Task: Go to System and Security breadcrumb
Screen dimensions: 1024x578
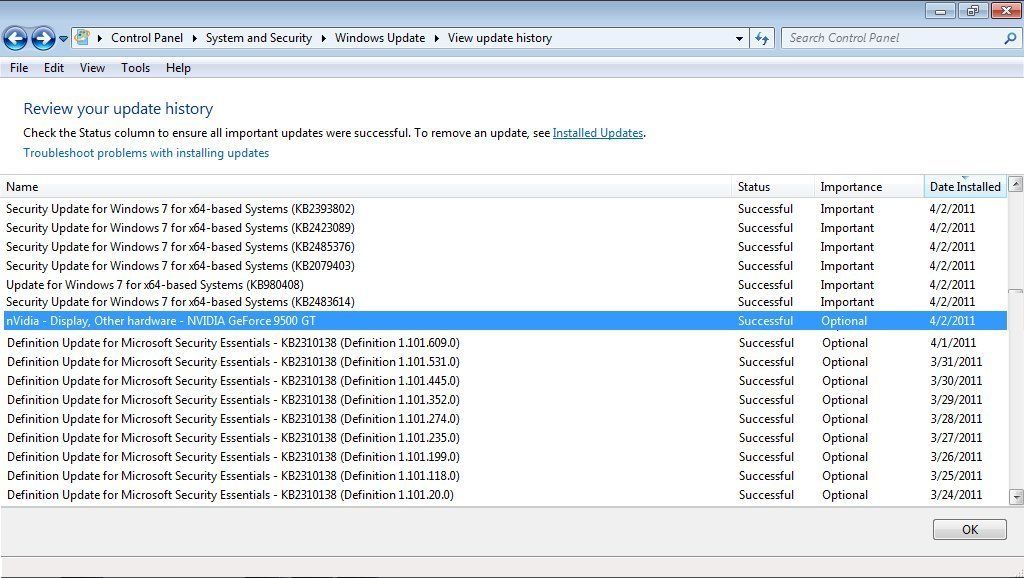Action: [x=259, y=38]
